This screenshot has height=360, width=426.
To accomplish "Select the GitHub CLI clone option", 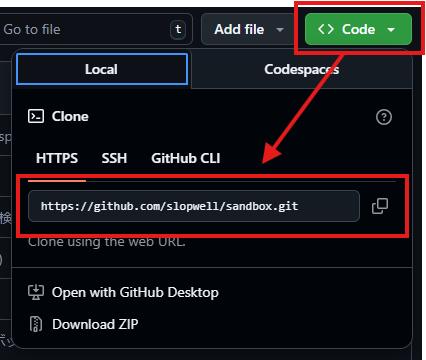I will click(x=186, y=158).
